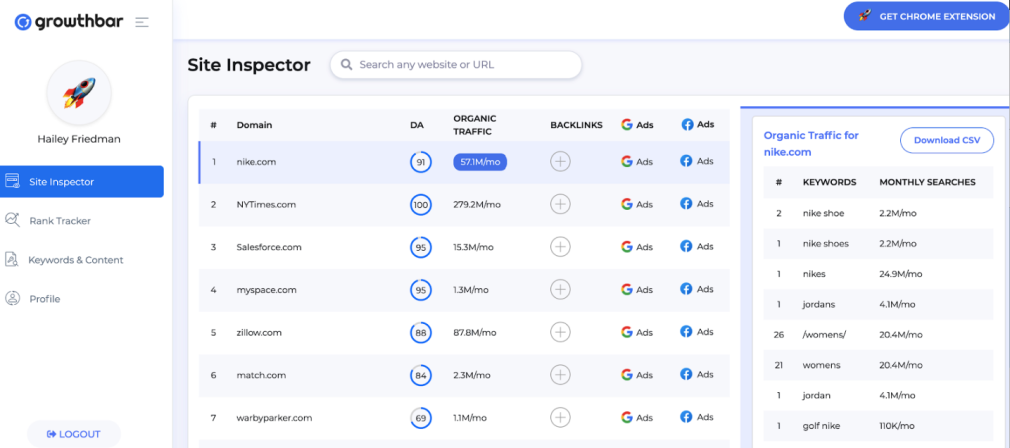Open Google Ads for warbyparker.com
The width and height of the screenshot is (1010, 448).
click(x=637, y=417)
